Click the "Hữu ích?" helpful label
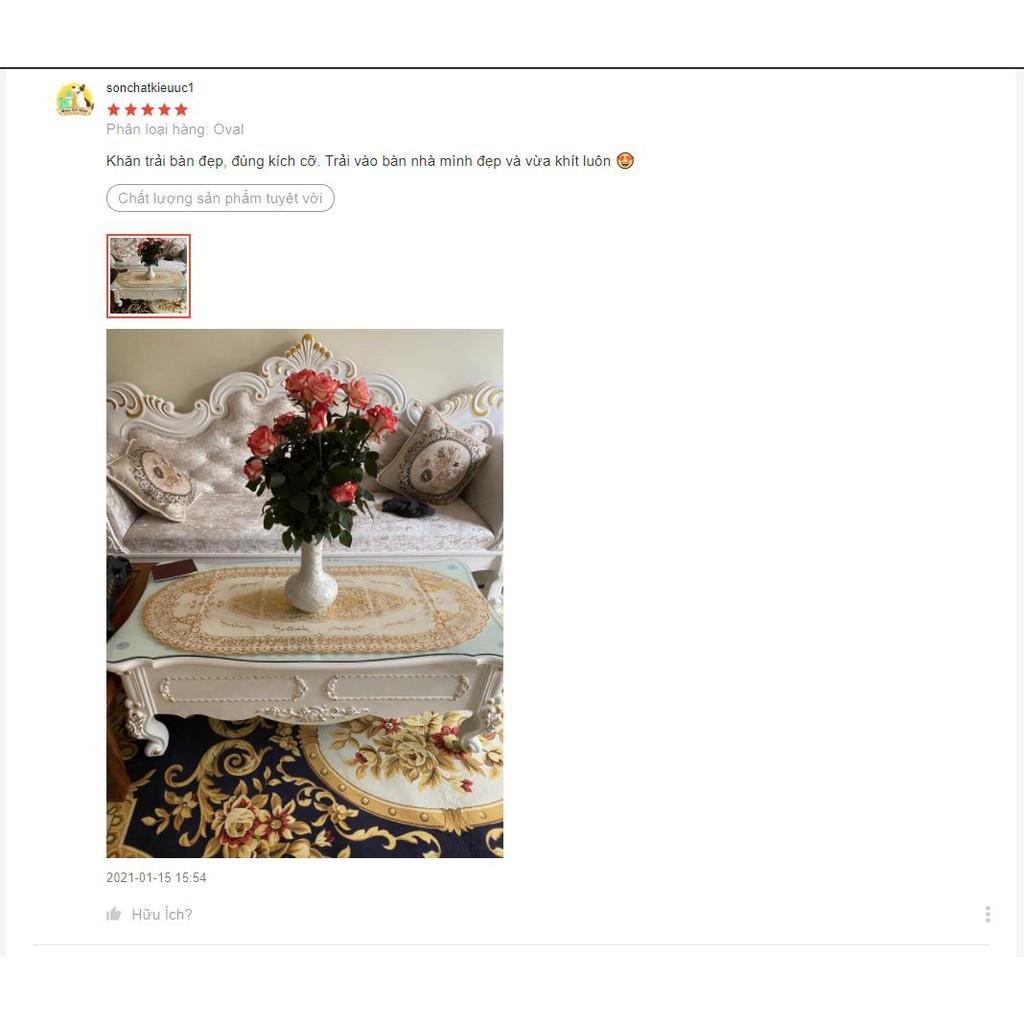Viewport: 1024px width, 1024px height. [162, 914]
